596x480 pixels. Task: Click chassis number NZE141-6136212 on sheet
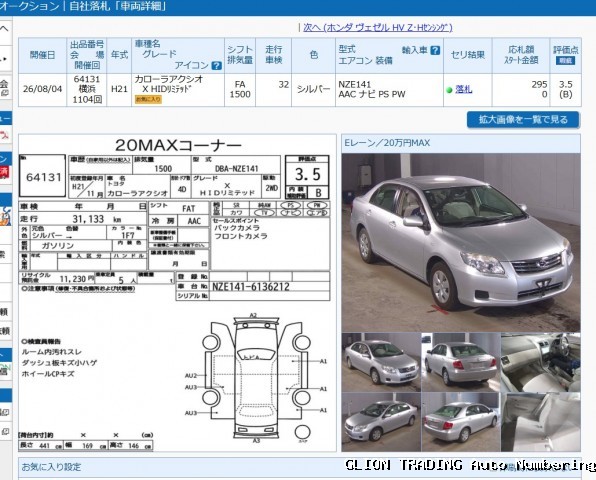[251, 287]
